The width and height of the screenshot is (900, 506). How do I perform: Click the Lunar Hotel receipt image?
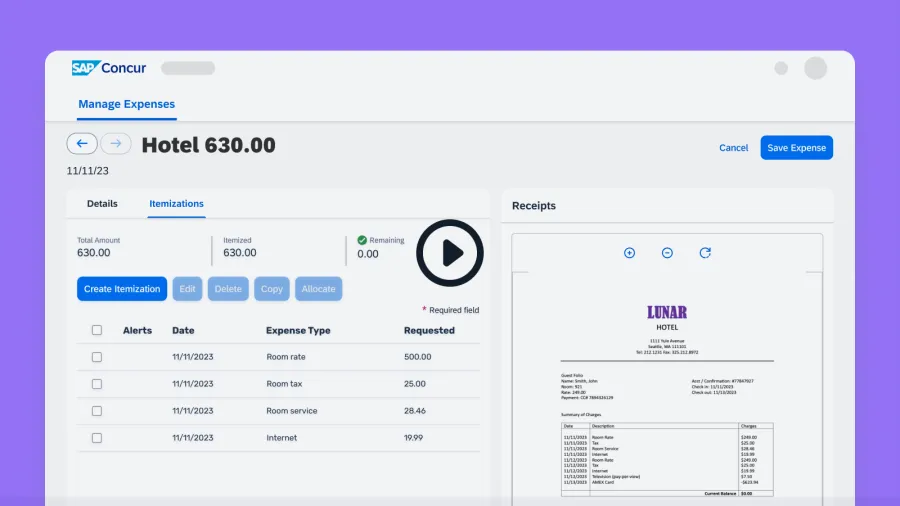[x=667, y=389]
